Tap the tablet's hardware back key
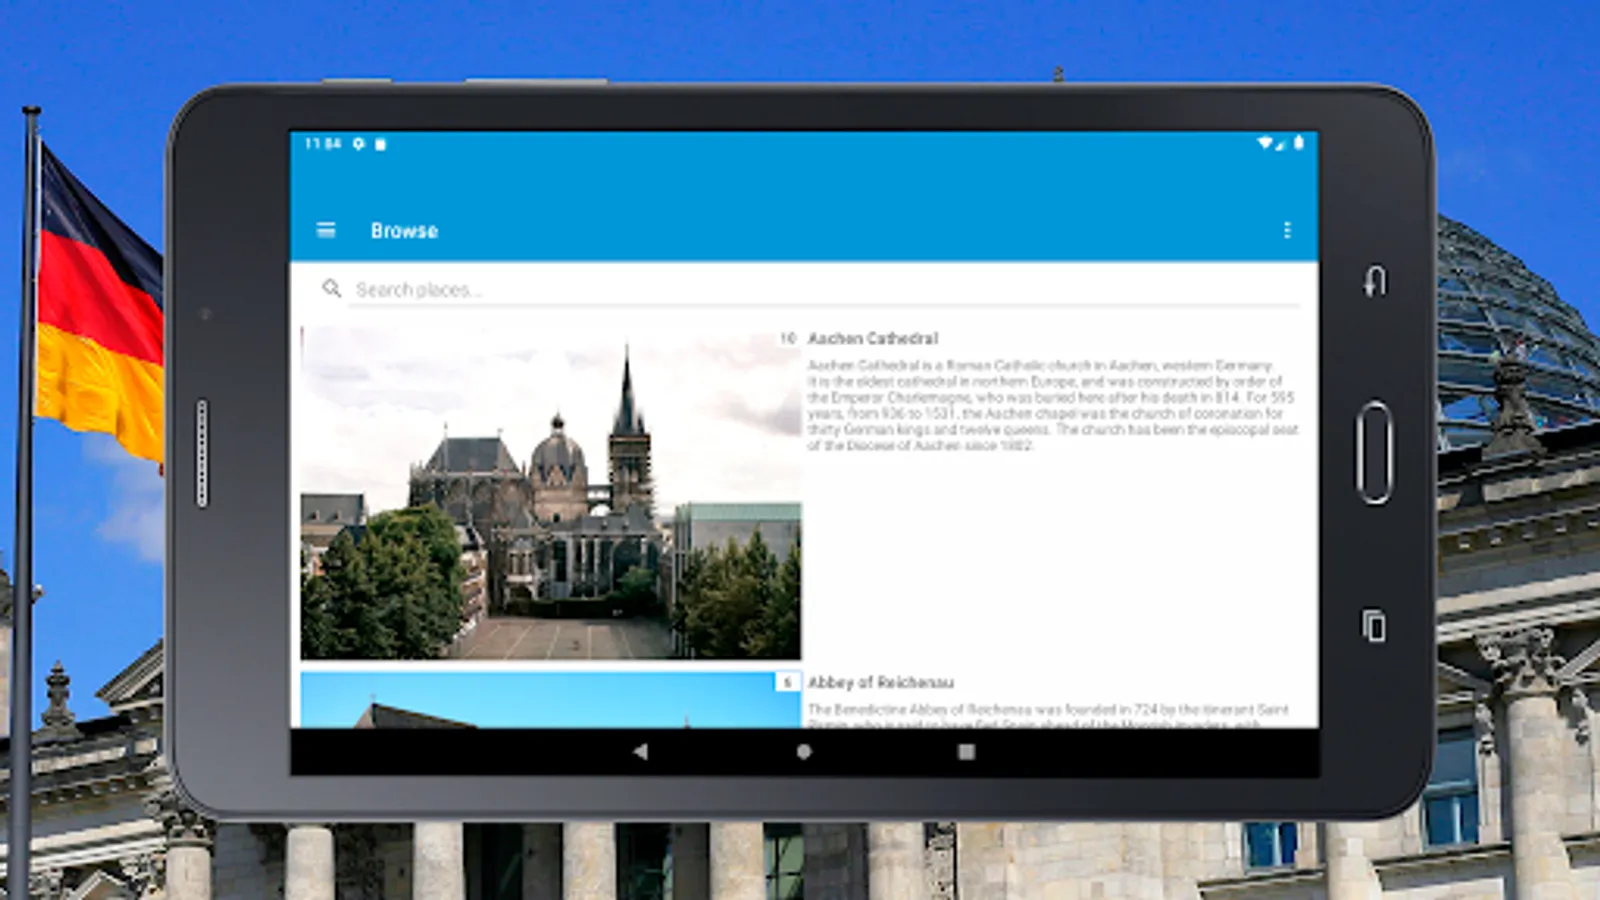Viewport: 1600px width, 900px height. click(1375, 281)
